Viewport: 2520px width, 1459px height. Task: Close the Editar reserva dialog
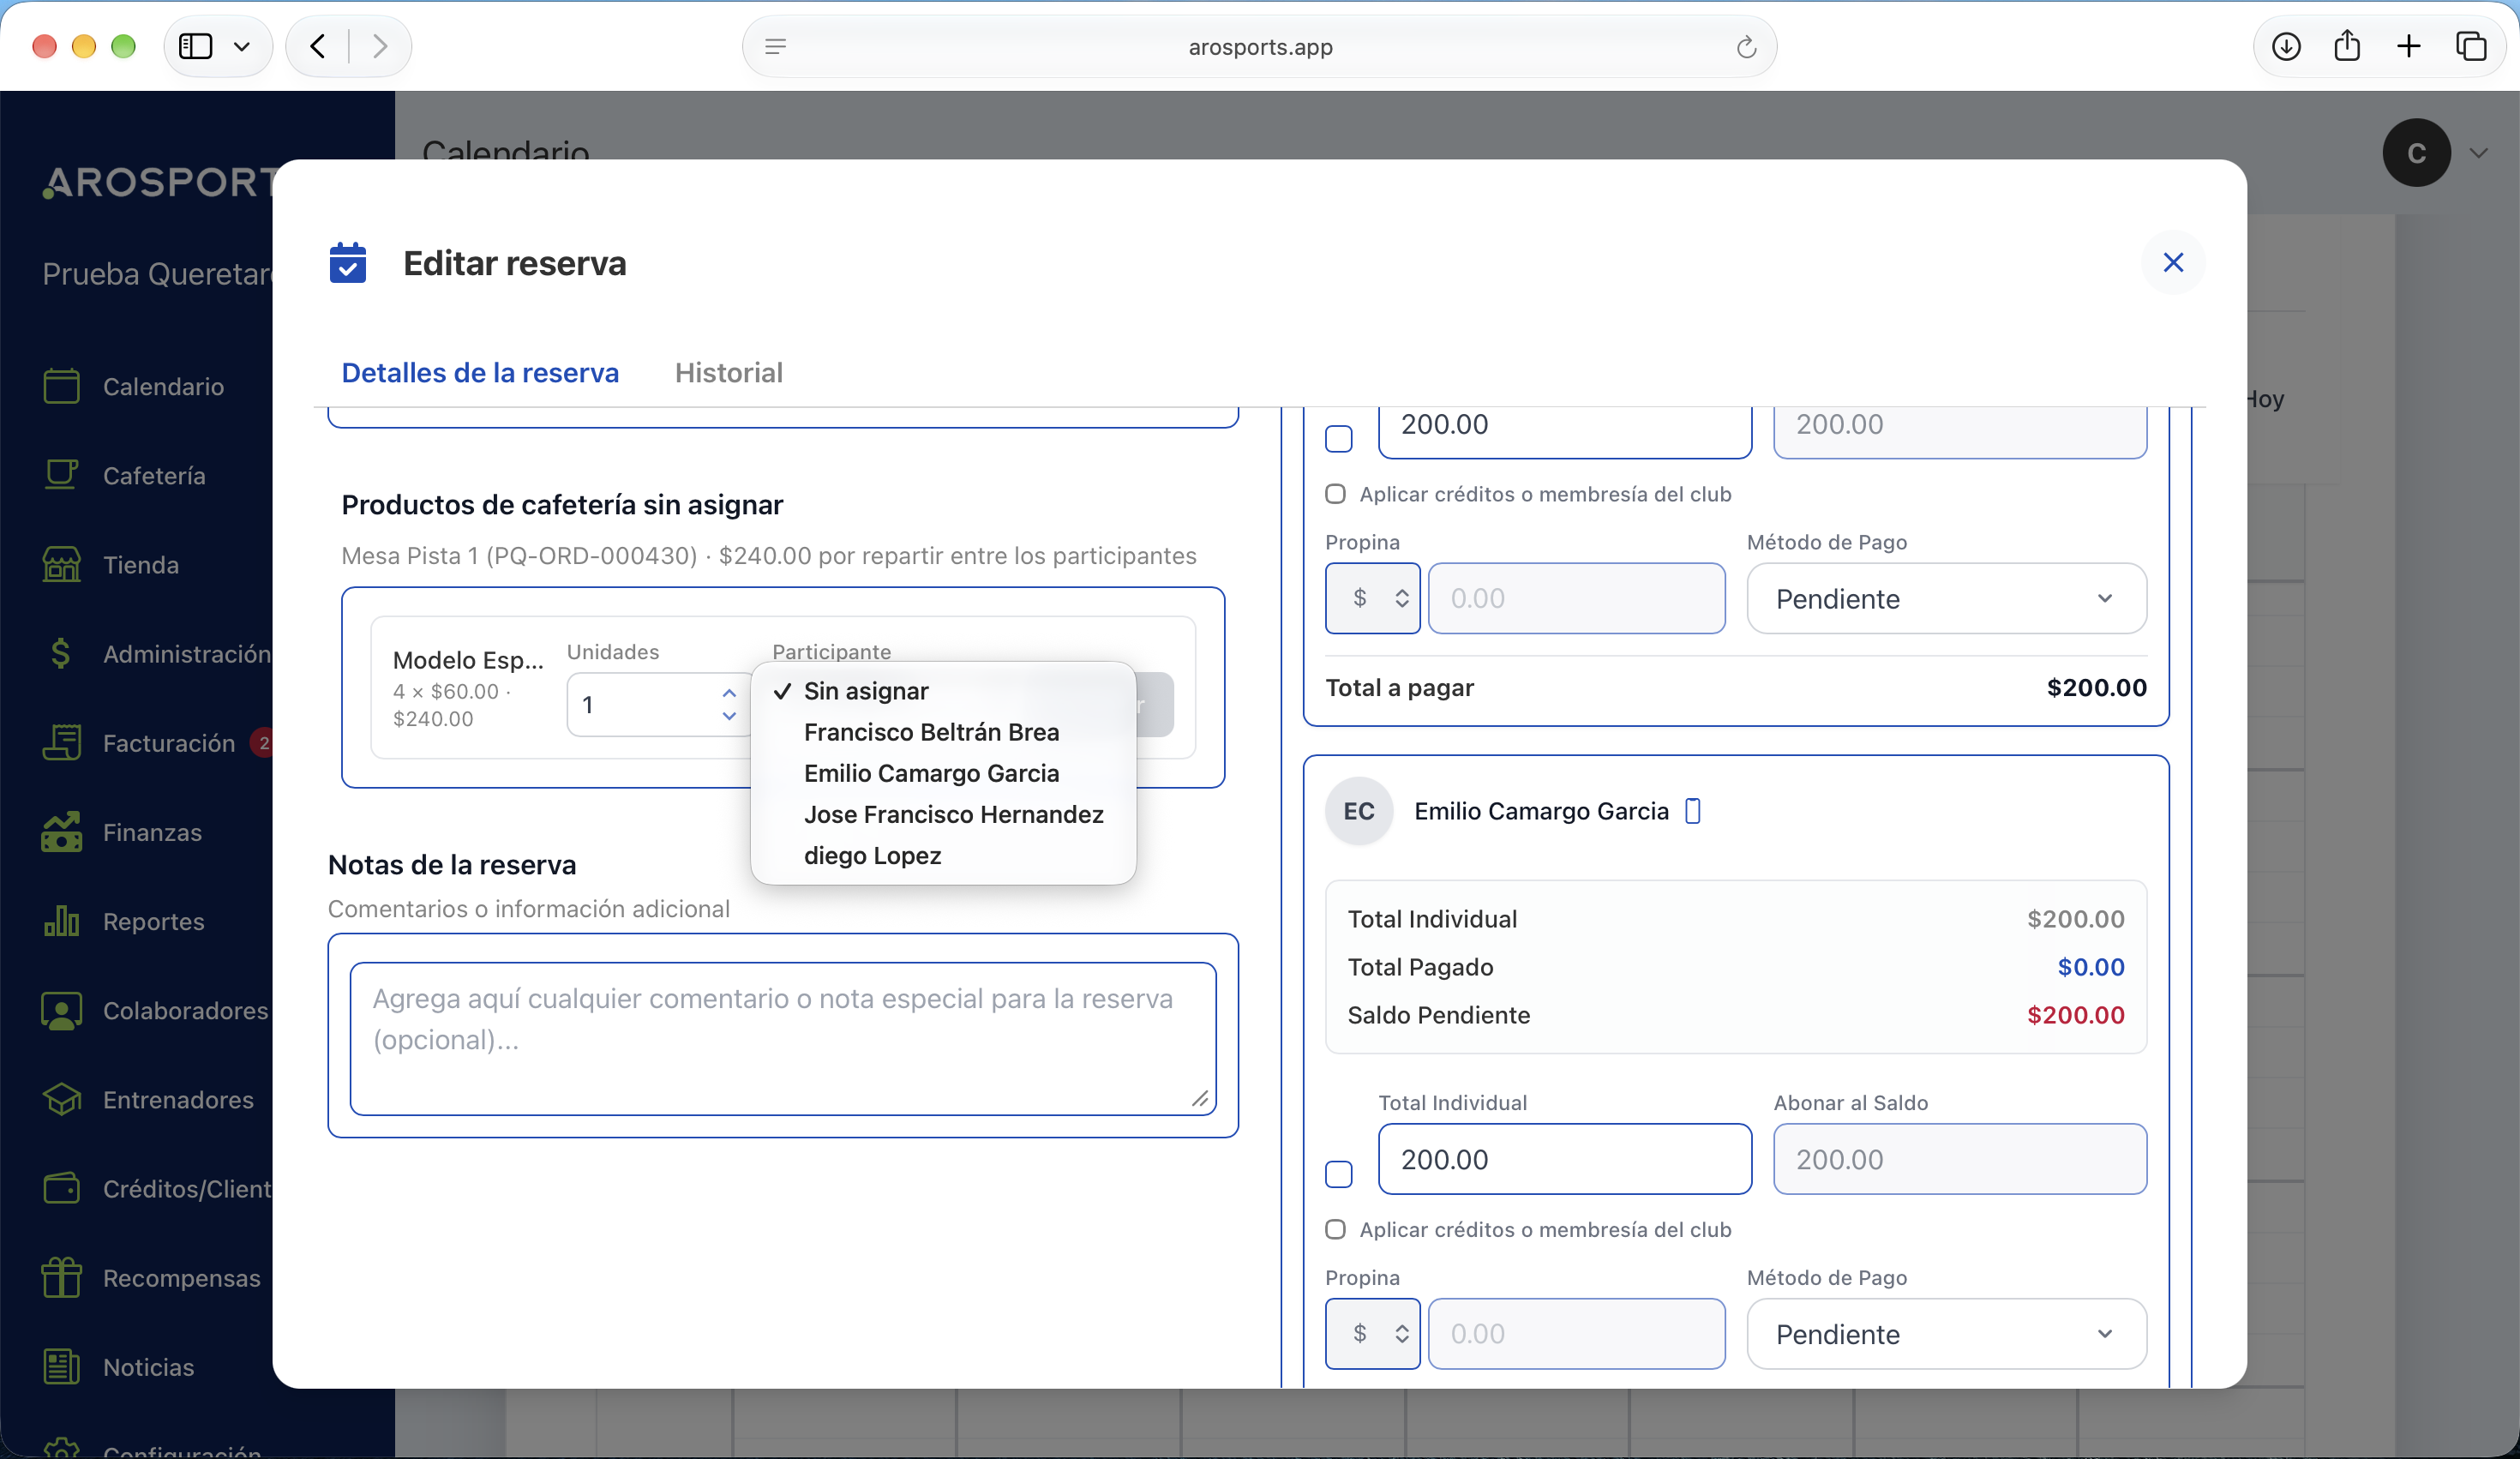tap(2173, 262)
